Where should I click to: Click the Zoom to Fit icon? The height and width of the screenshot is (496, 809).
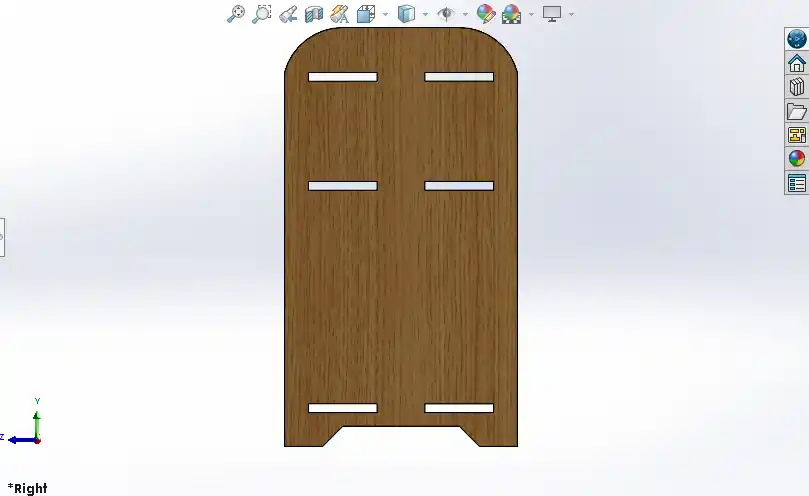(236, 14)
